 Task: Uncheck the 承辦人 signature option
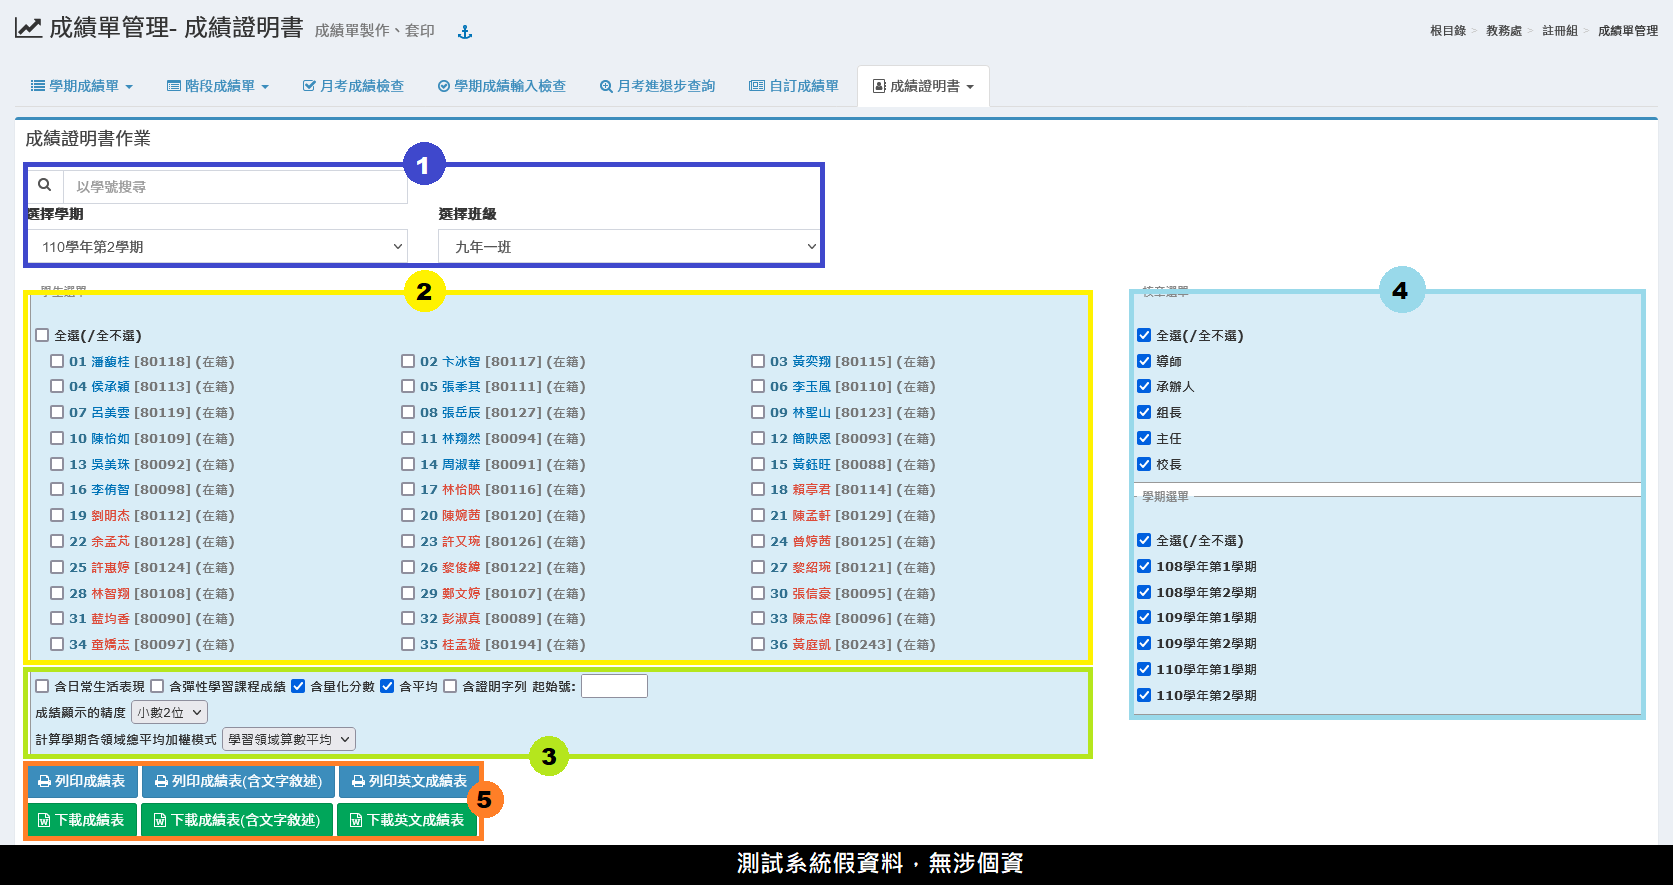[x=1144, y=386]
